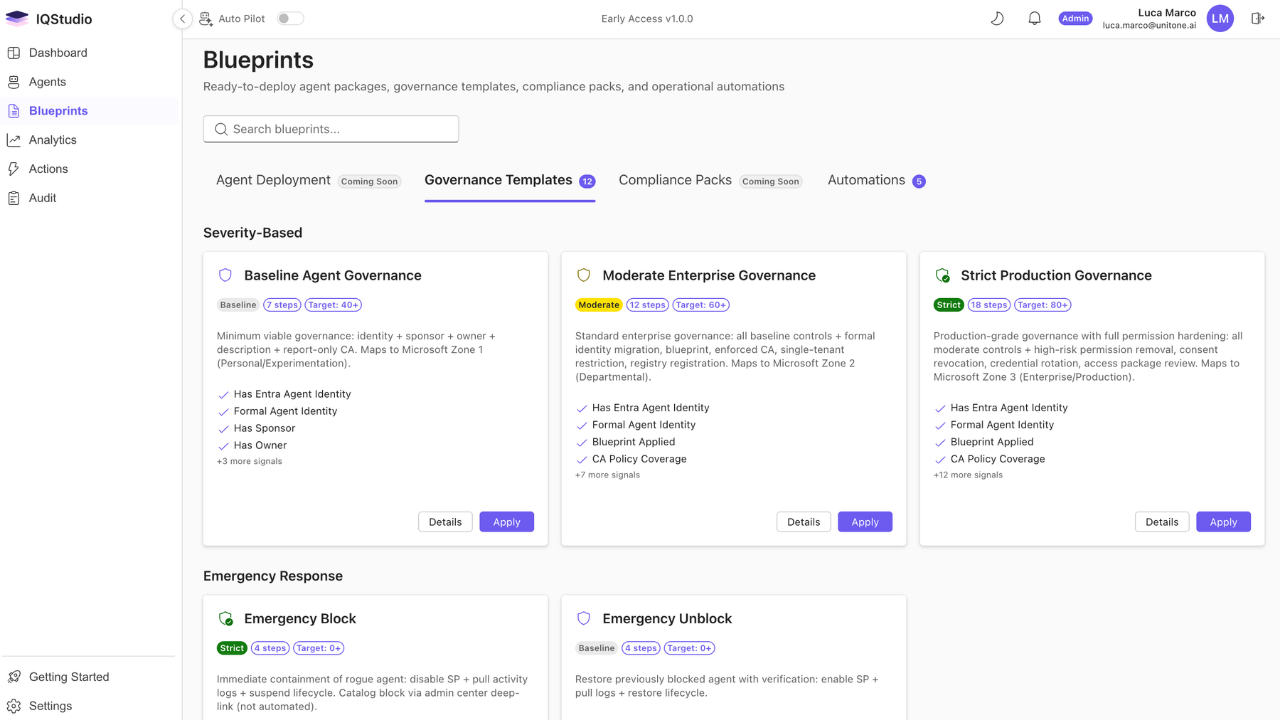This screenshot has width=1280, height=720.
Task: Click the luca.marco@unitone.ai email text
Action: tap(1149, 26)
